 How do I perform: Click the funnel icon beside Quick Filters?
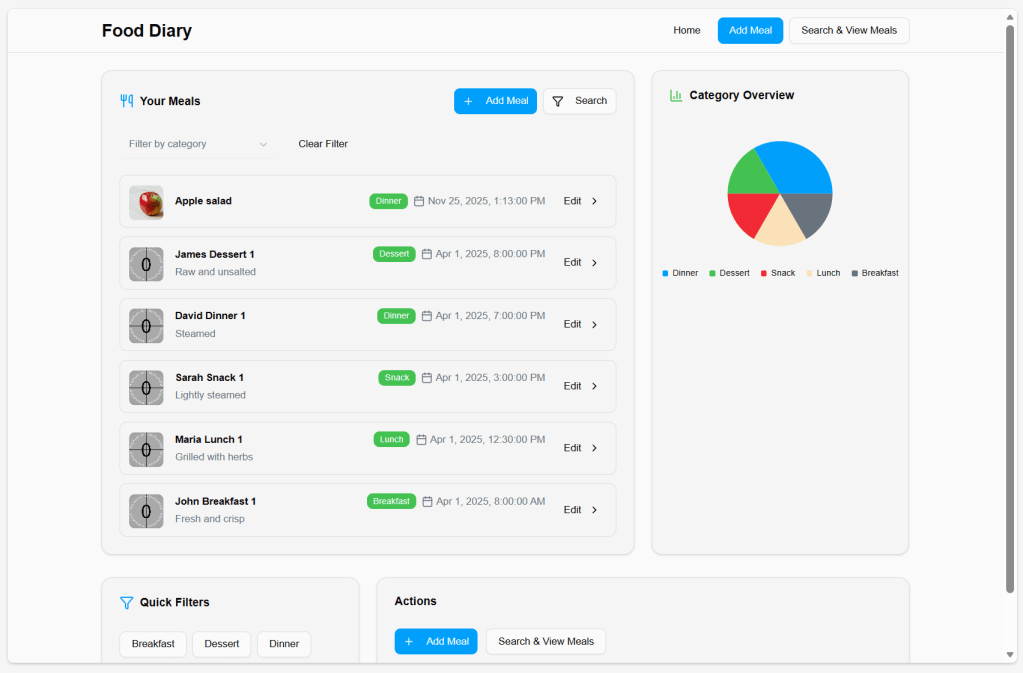click(x=127, y=602)
